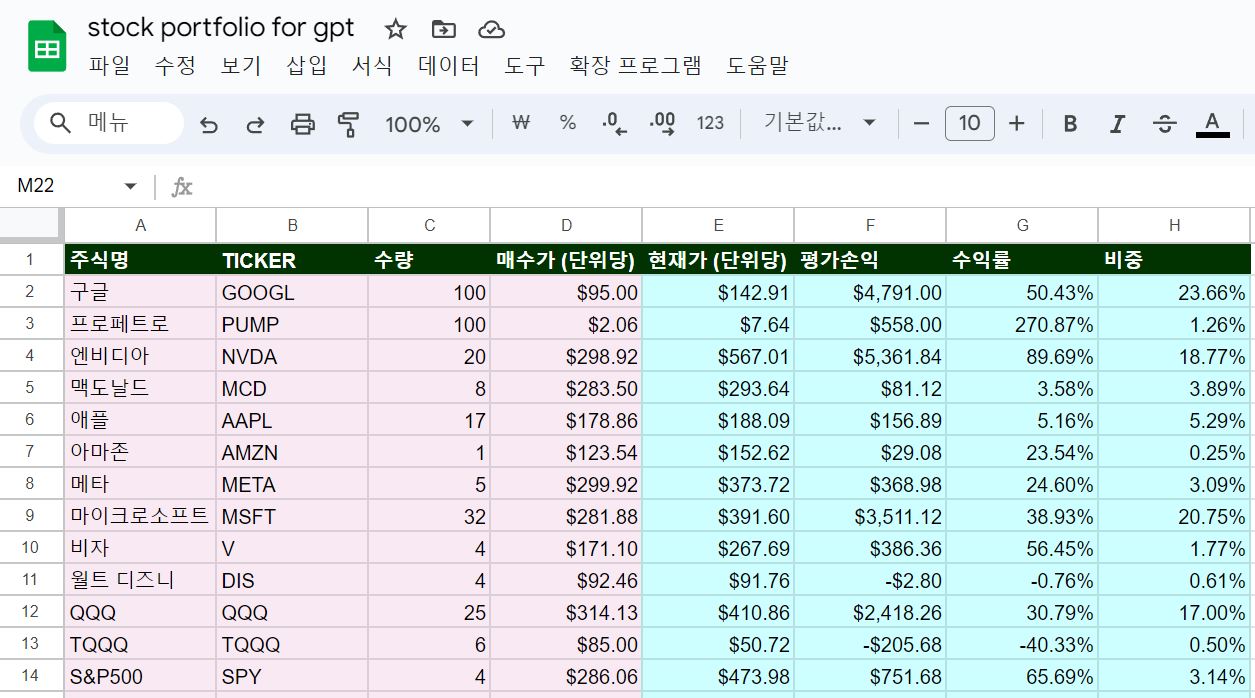Click the fx formula bar icon

pos(182,187)
